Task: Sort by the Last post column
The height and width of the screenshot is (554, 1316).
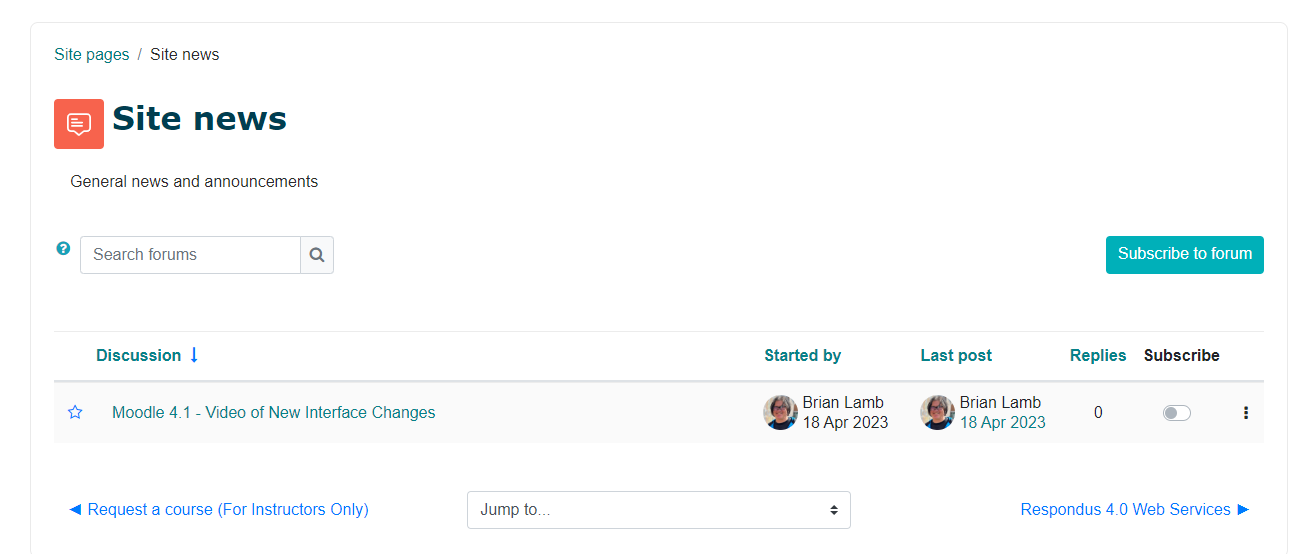Action: pos(956,355)
